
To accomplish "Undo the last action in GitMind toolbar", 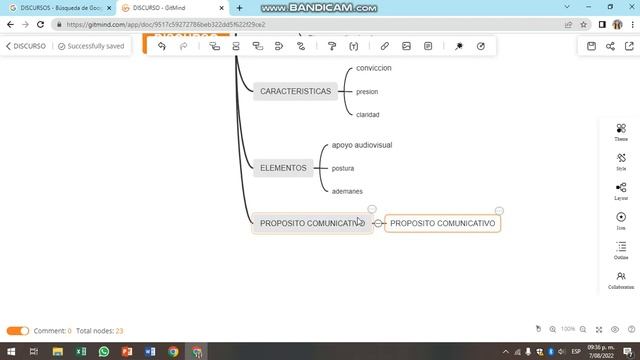I will coord(162,46).
